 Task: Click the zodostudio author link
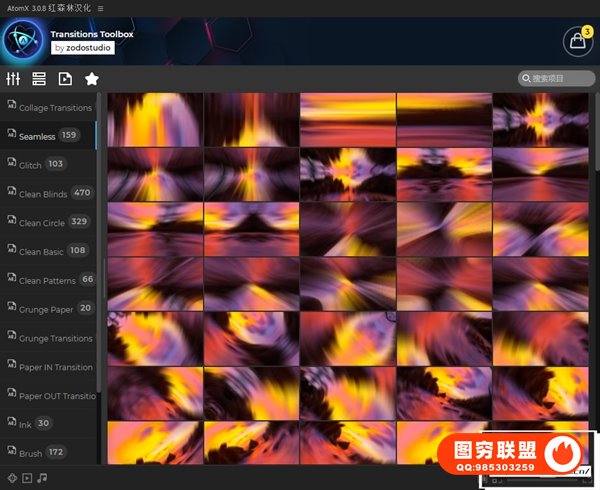84,47
